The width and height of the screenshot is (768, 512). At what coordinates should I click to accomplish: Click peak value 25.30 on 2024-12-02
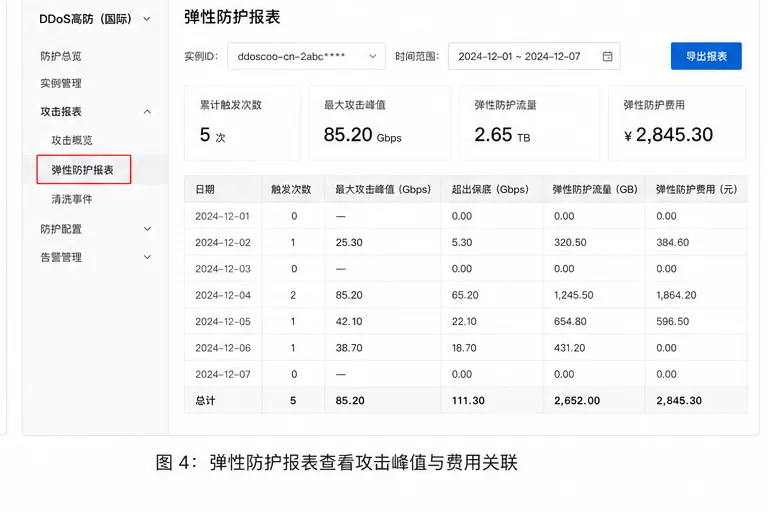pyautogui.click(x=349, y=243)
